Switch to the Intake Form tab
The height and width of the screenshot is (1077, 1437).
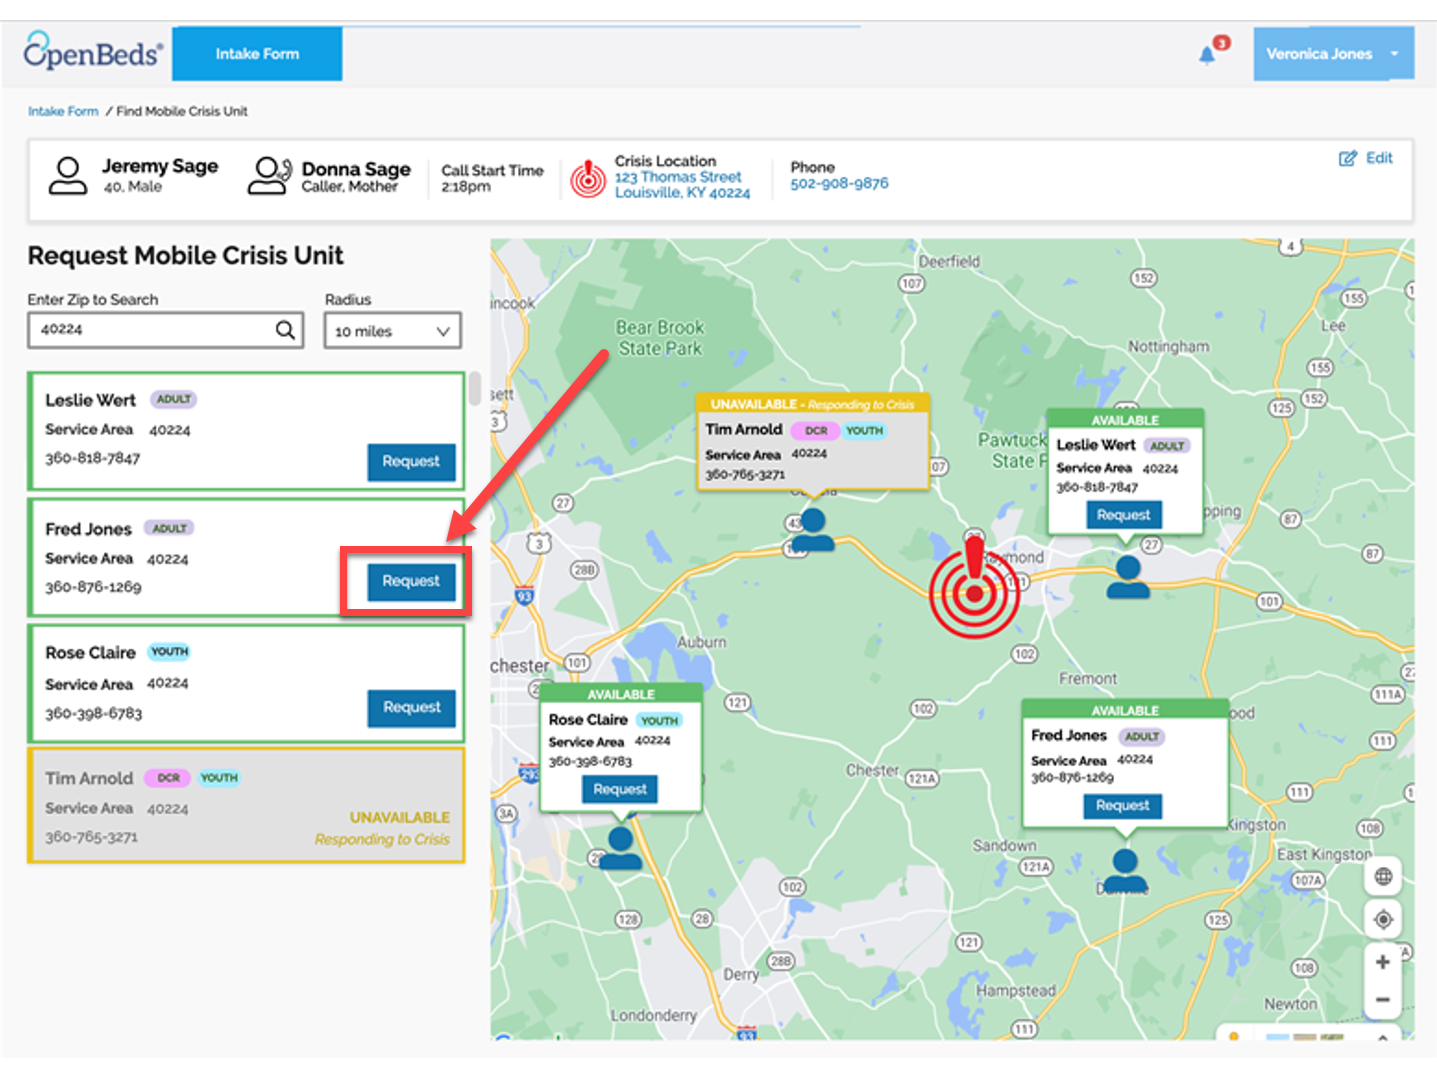(x=257, y=54)
